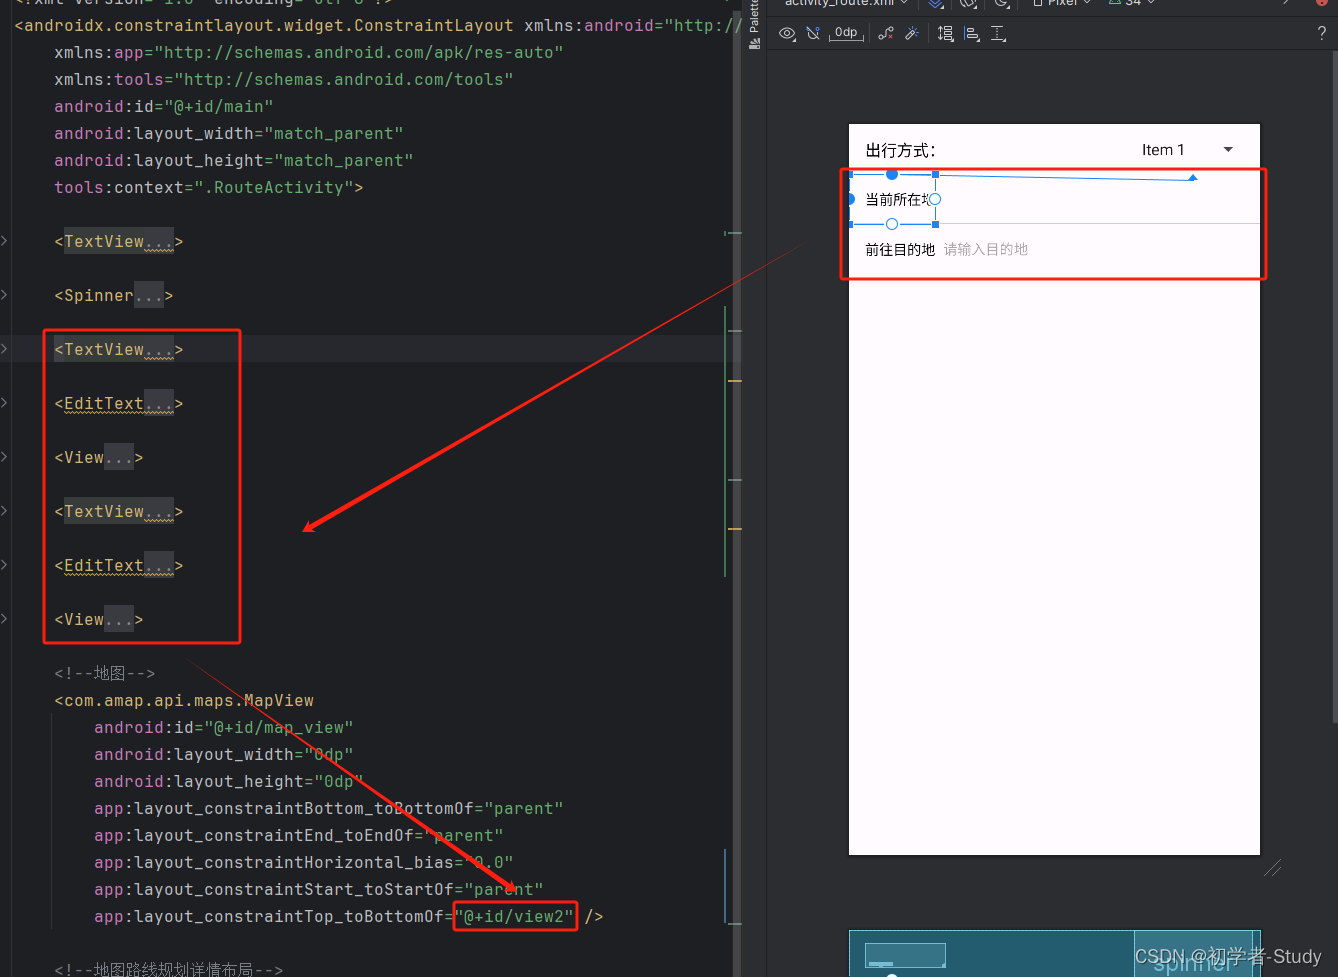Open the Pixel device dropdown
This screenshot has height=977, width=1338.
point(1062,3)
